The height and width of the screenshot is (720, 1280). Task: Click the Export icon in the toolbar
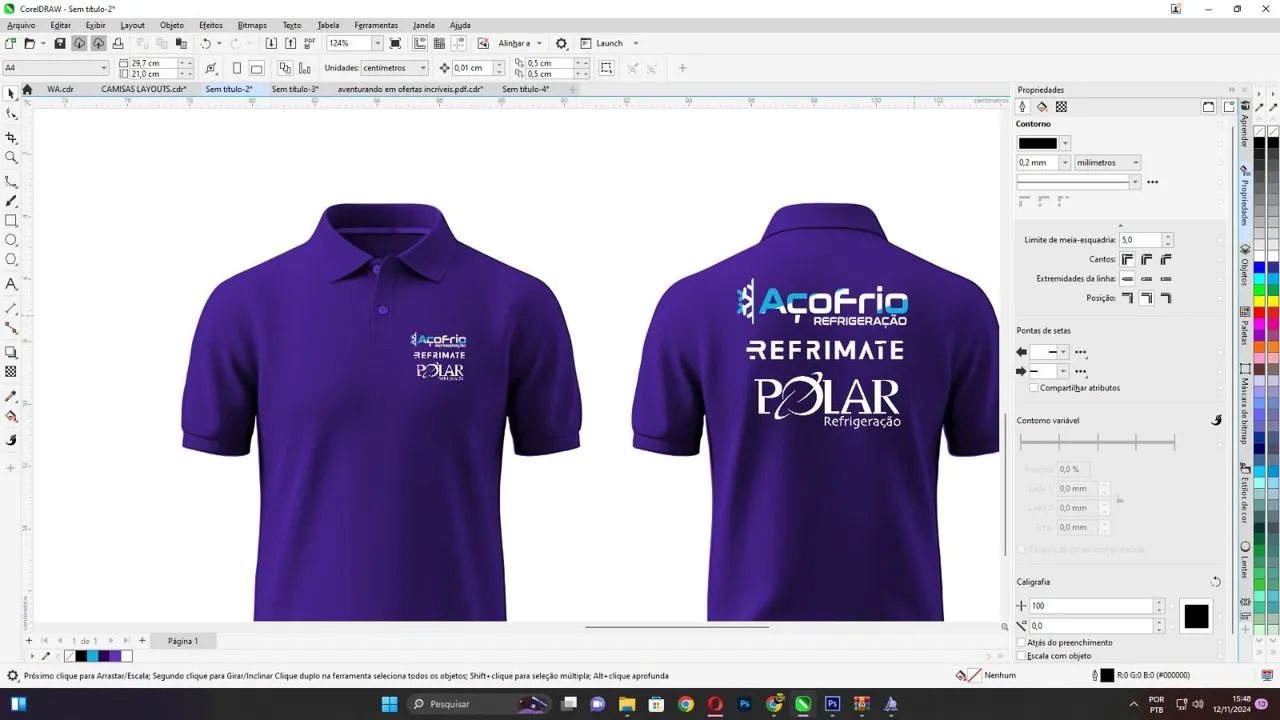click(x=290, y=44)
